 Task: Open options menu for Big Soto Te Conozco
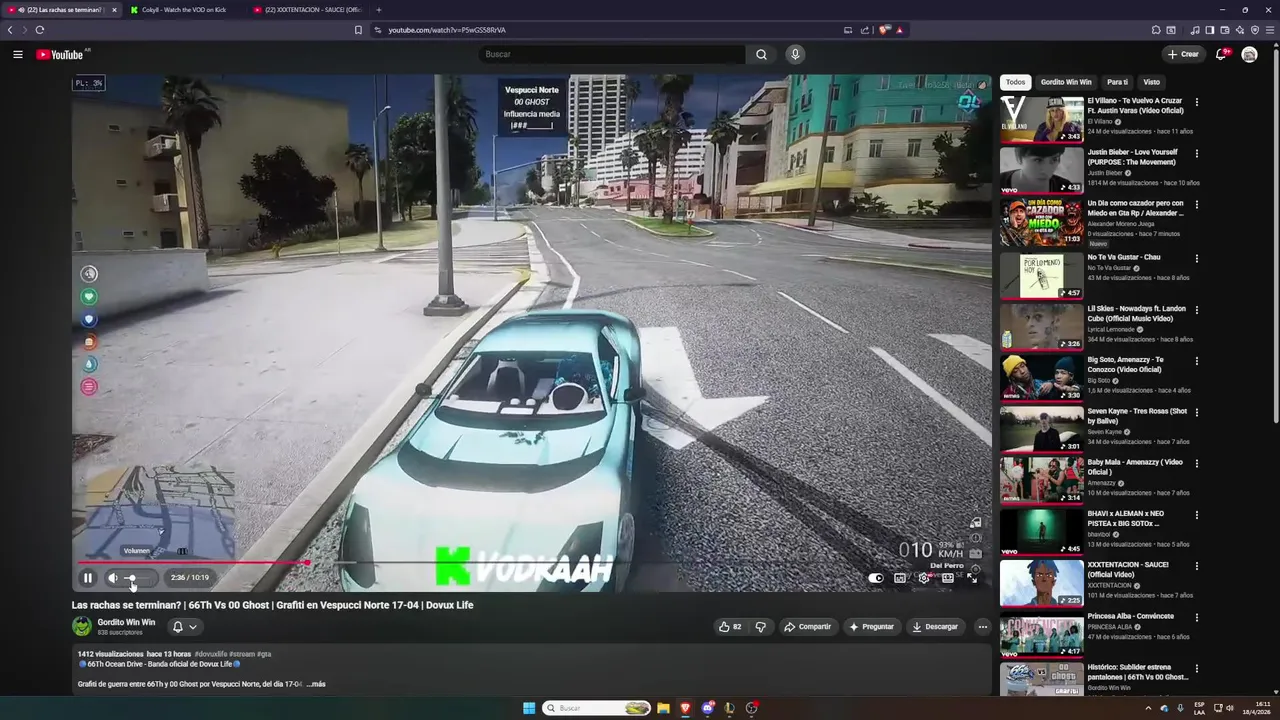pos(1196,361)
